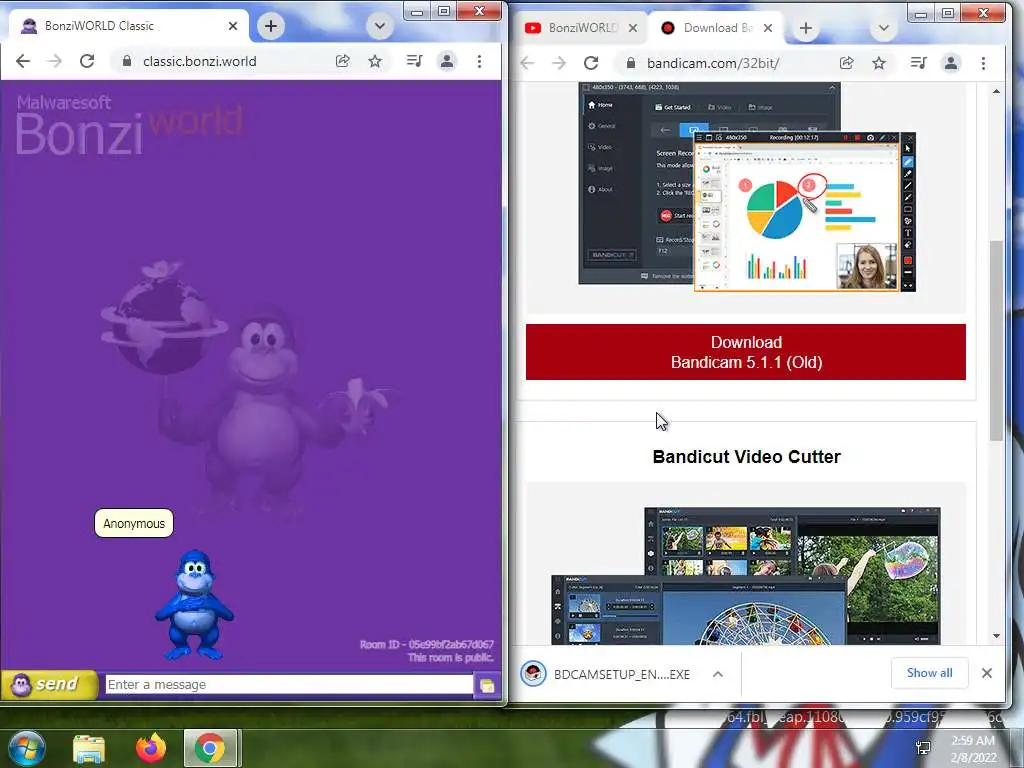The image size is (1024, 768).
Task: Go forward in BonziWORLD Classic window
Action: tap(55, 61)
